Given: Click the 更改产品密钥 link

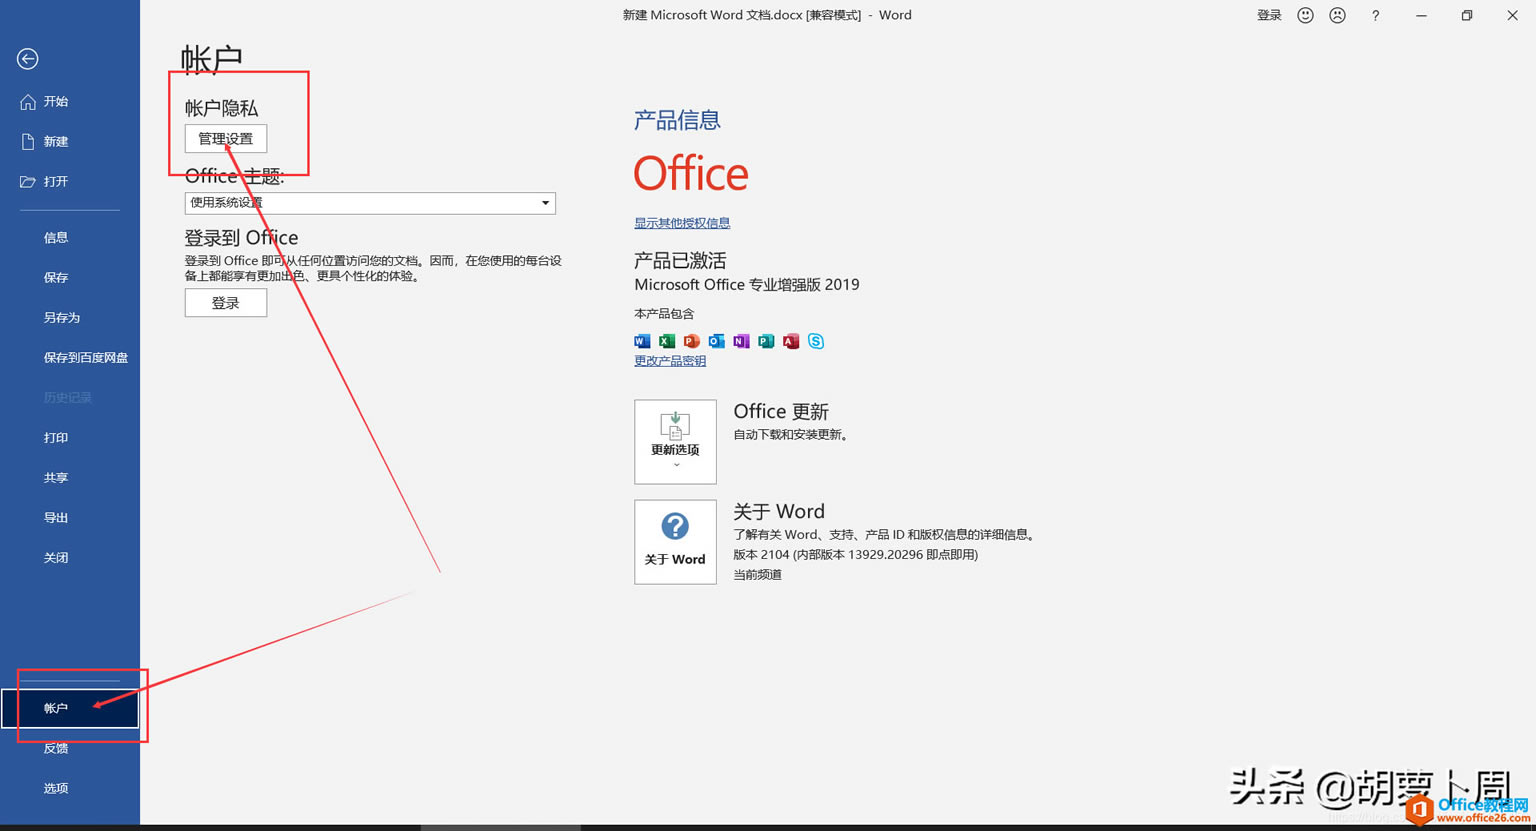Looking at the screenshot, I should [669, 360].
